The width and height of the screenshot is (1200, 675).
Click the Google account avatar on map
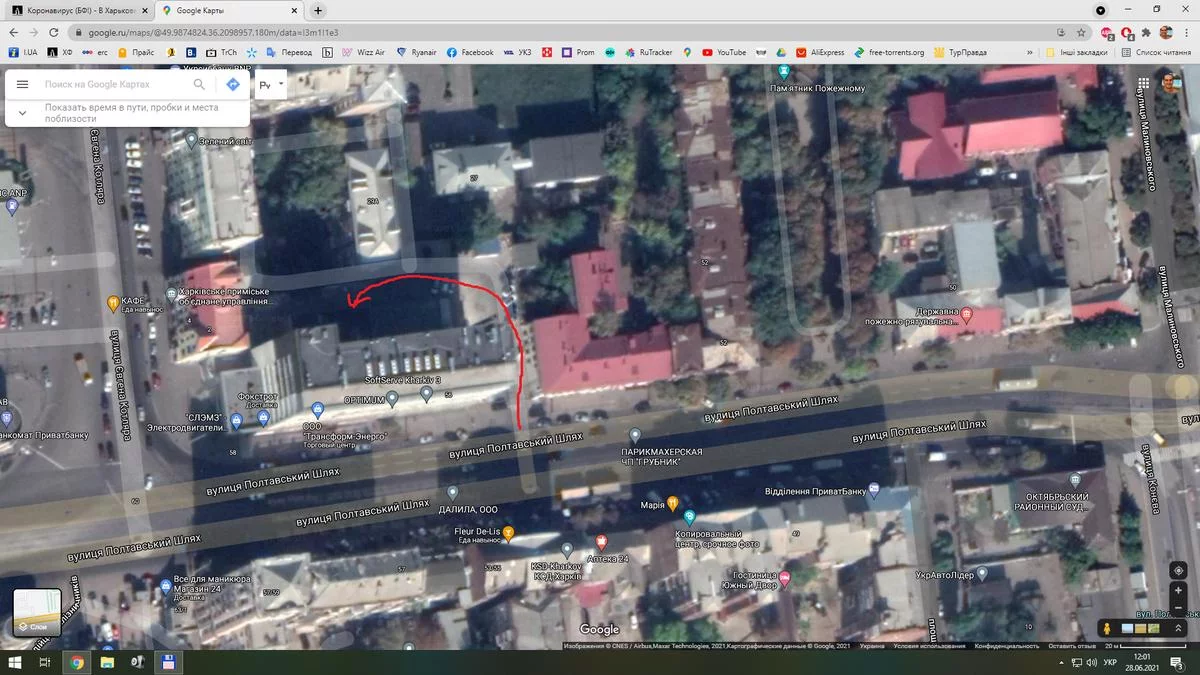[1170, 85]
